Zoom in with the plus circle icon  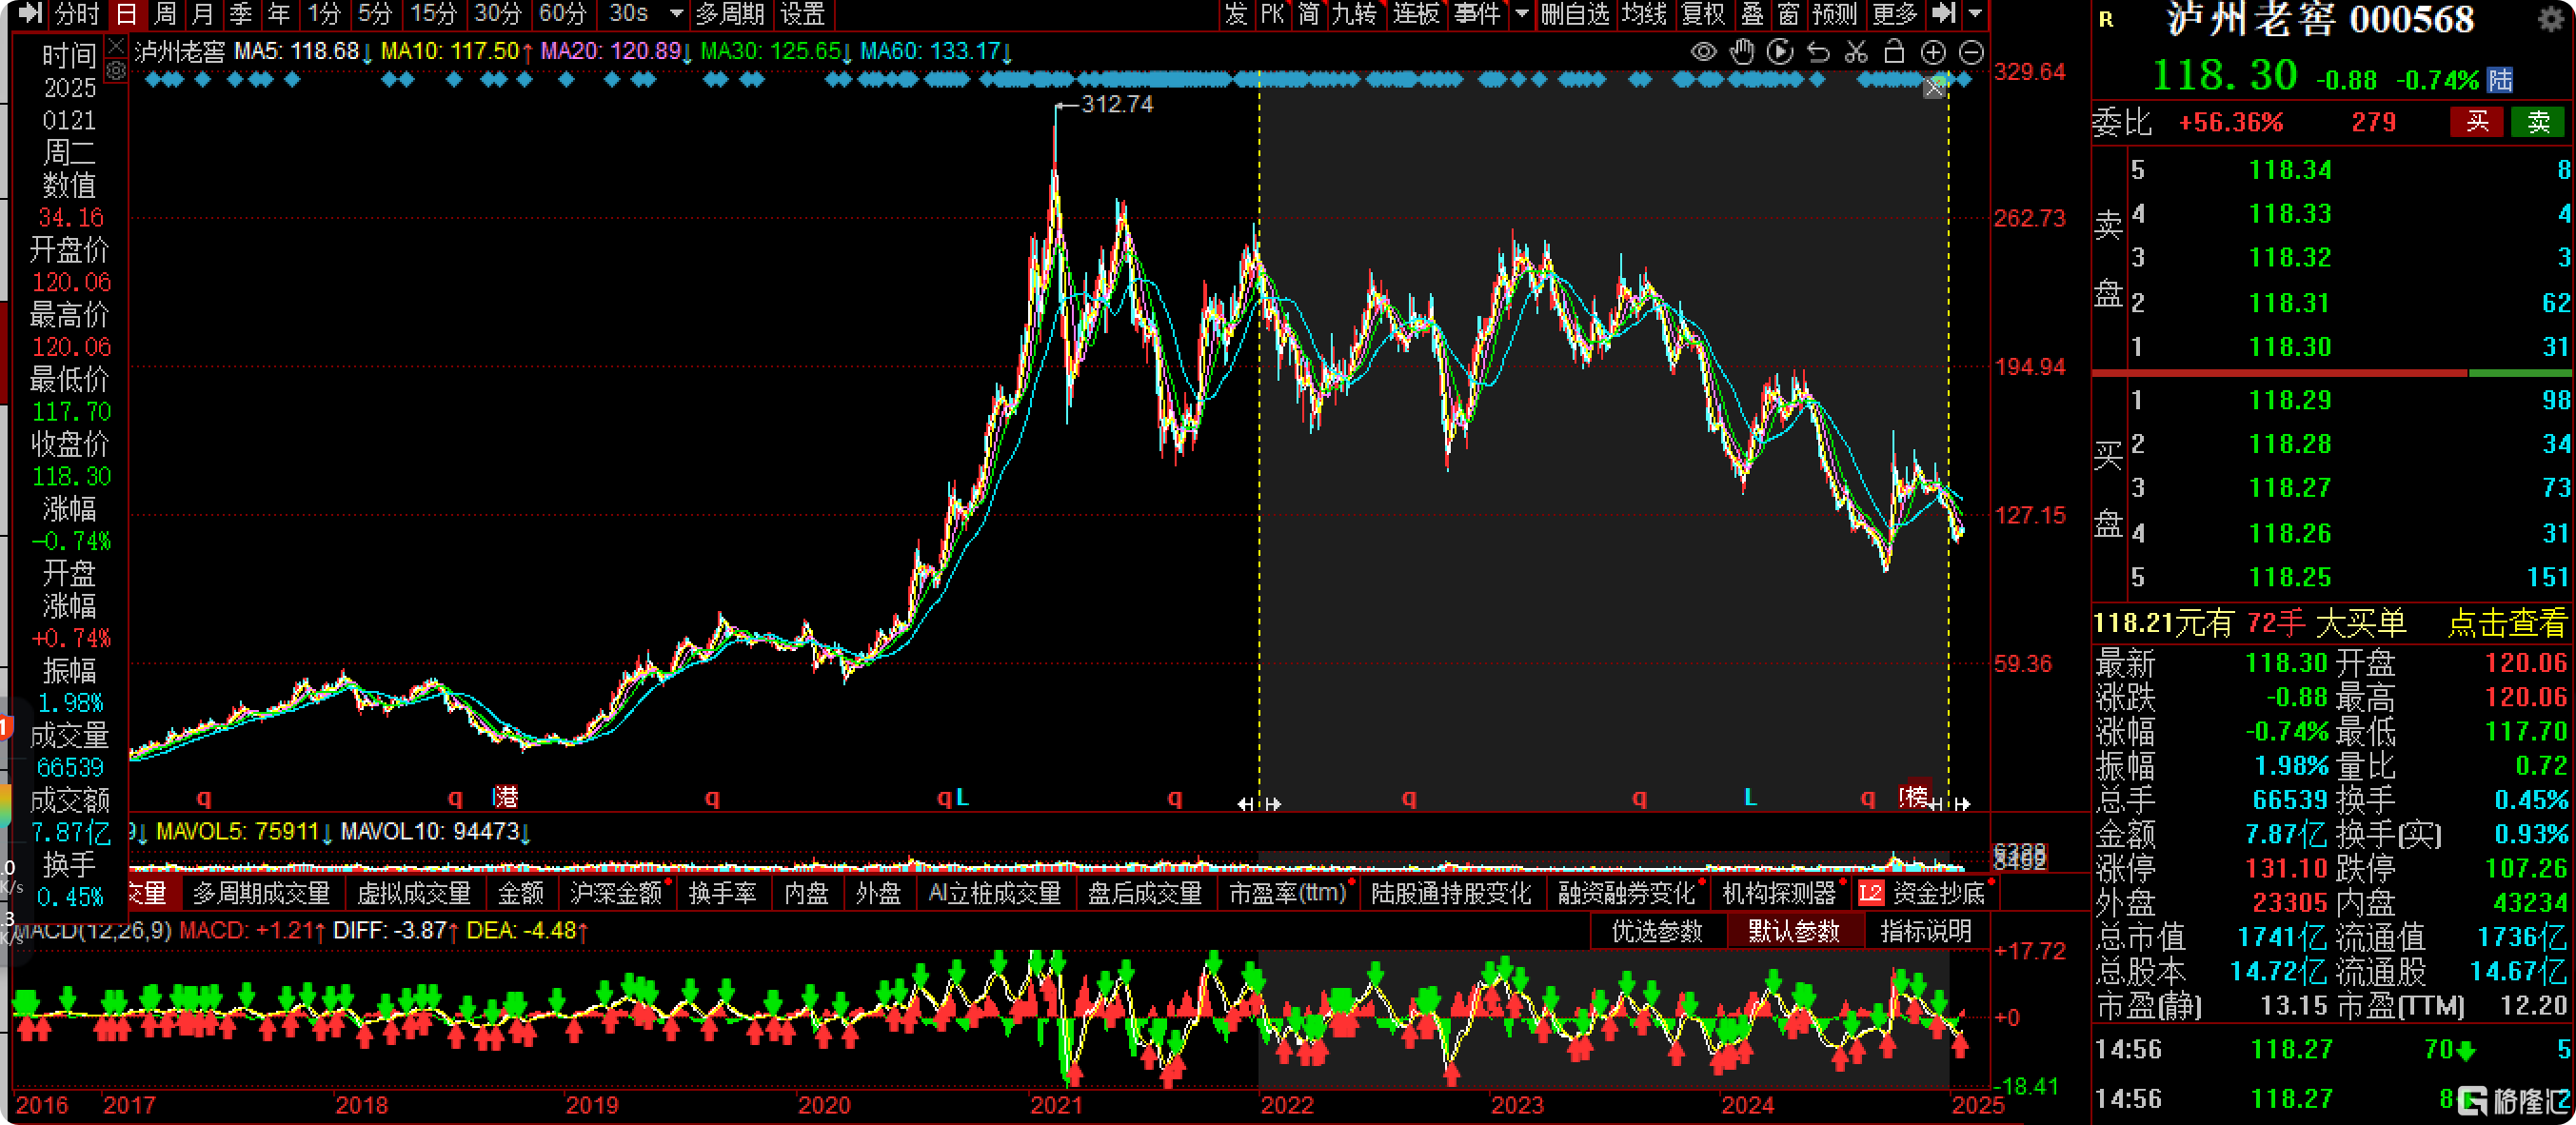[1933, 52]
